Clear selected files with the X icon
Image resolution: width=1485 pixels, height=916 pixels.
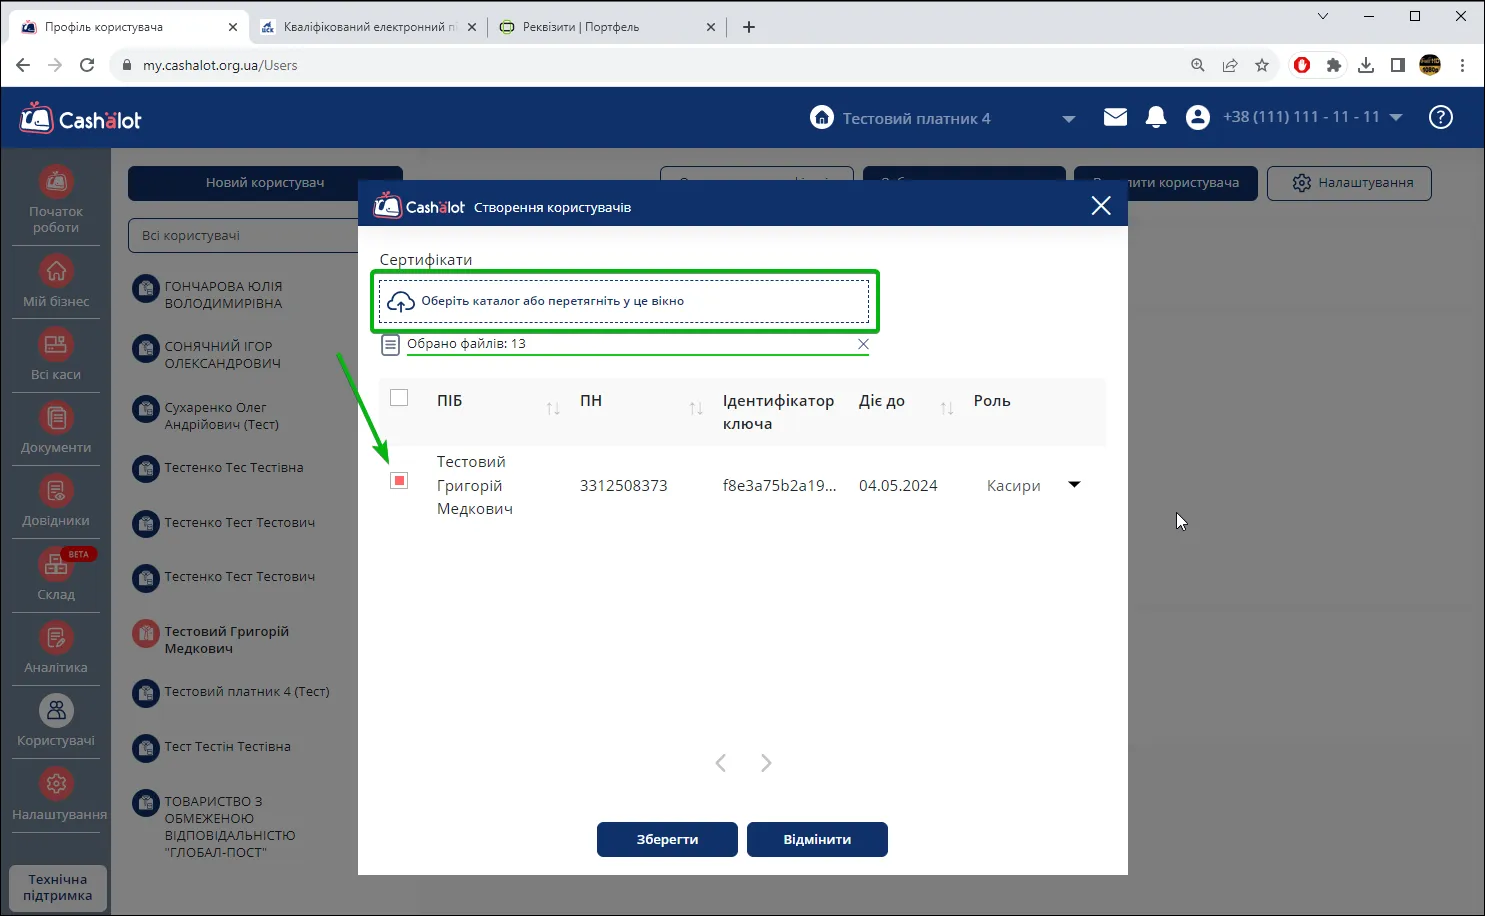click(863, 344)
